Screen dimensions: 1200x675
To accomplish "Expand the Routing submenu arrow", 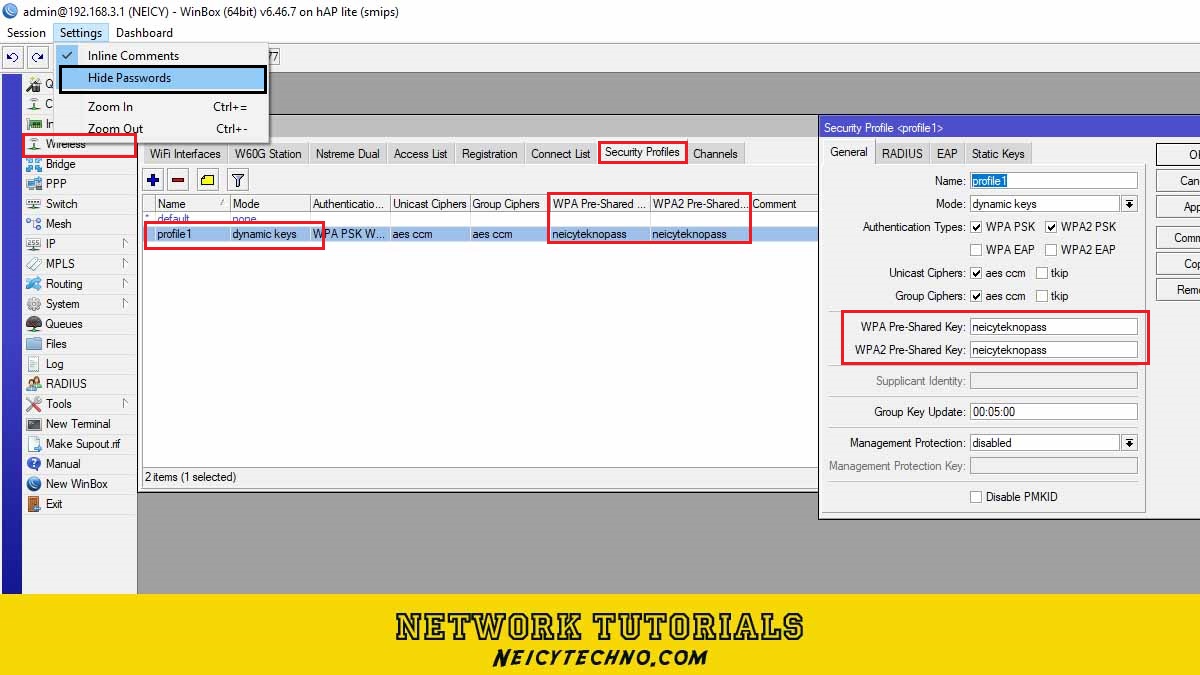I will click(x=125, y=284).
